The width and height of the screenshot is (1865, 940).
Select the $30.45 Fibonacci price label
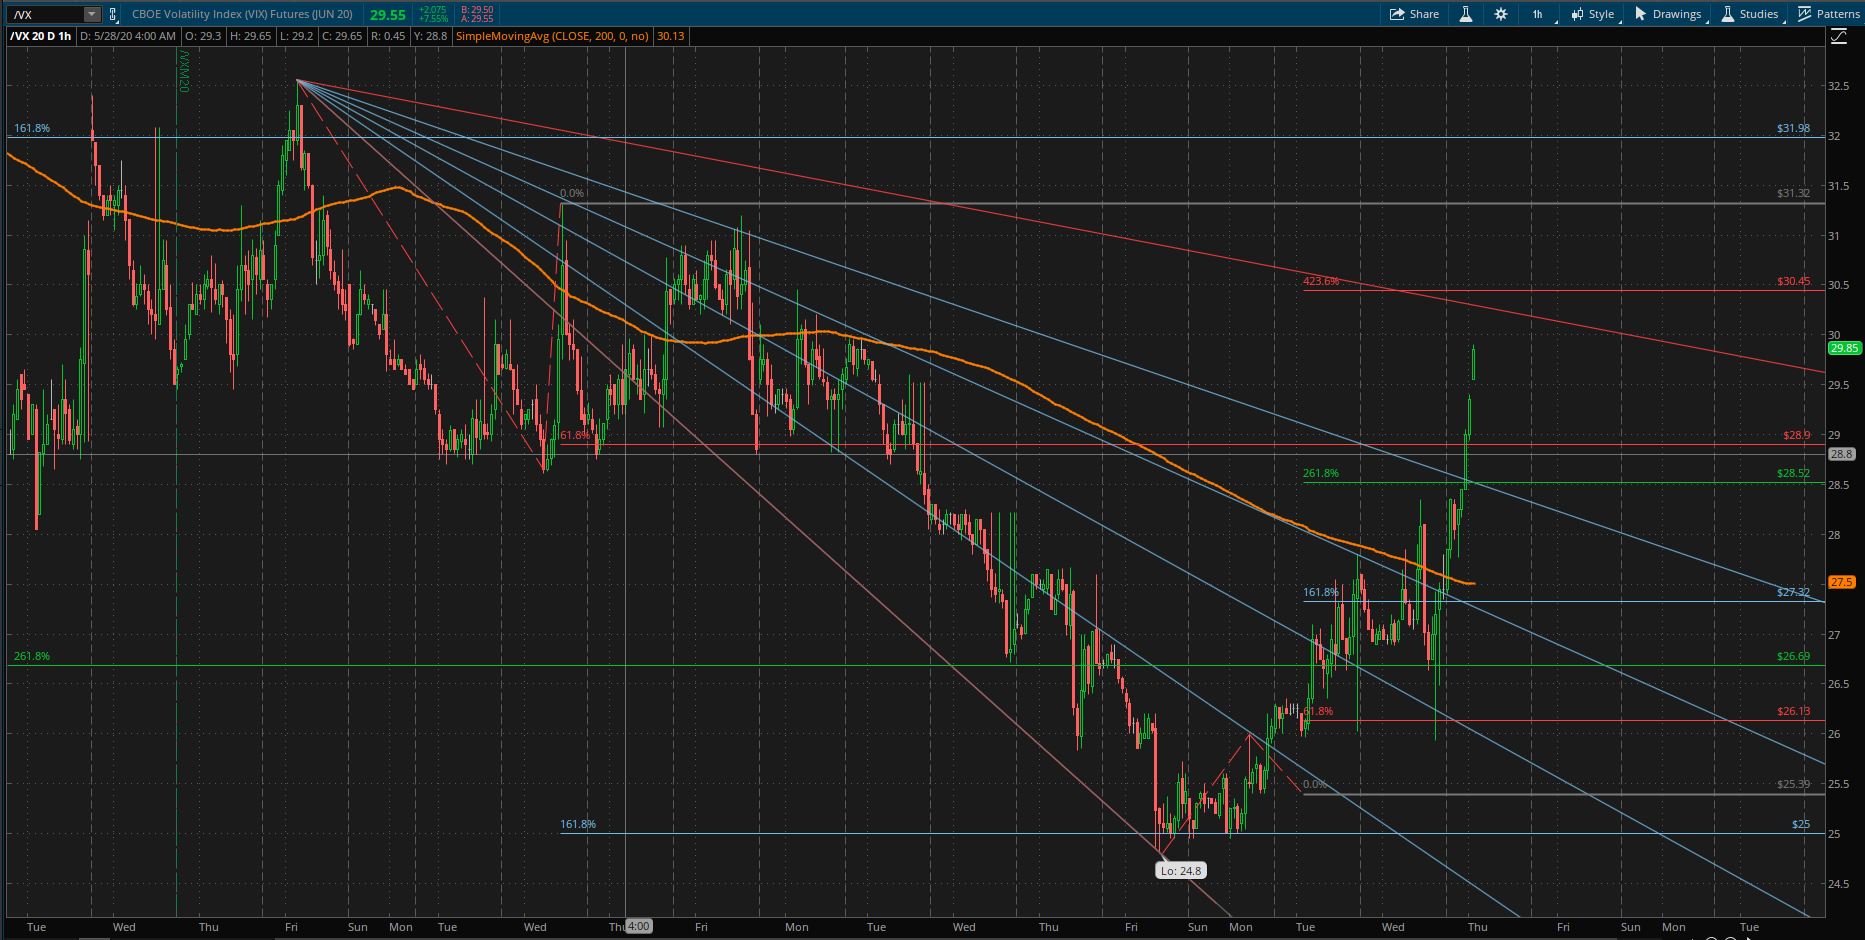[1794, 281]
